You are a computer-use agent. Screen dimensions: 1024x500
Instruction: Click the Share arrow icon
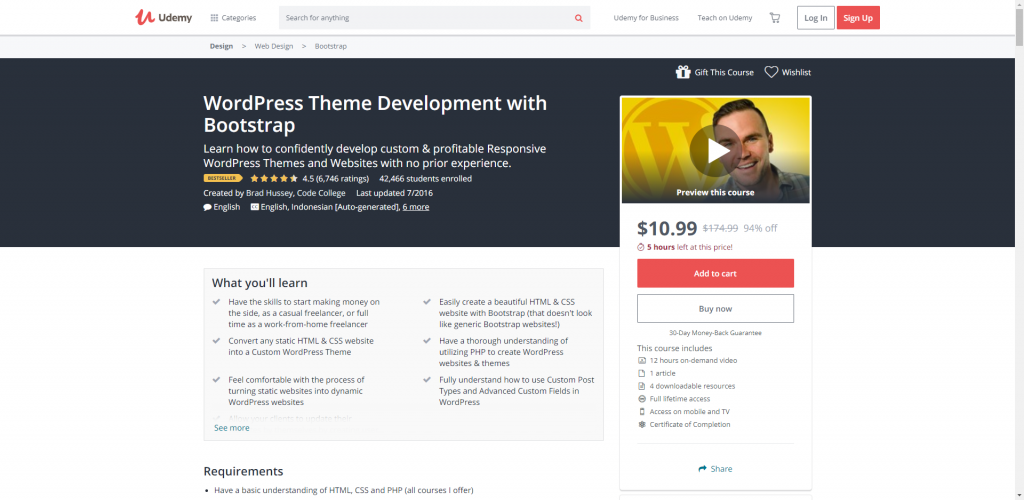[703, 469]
